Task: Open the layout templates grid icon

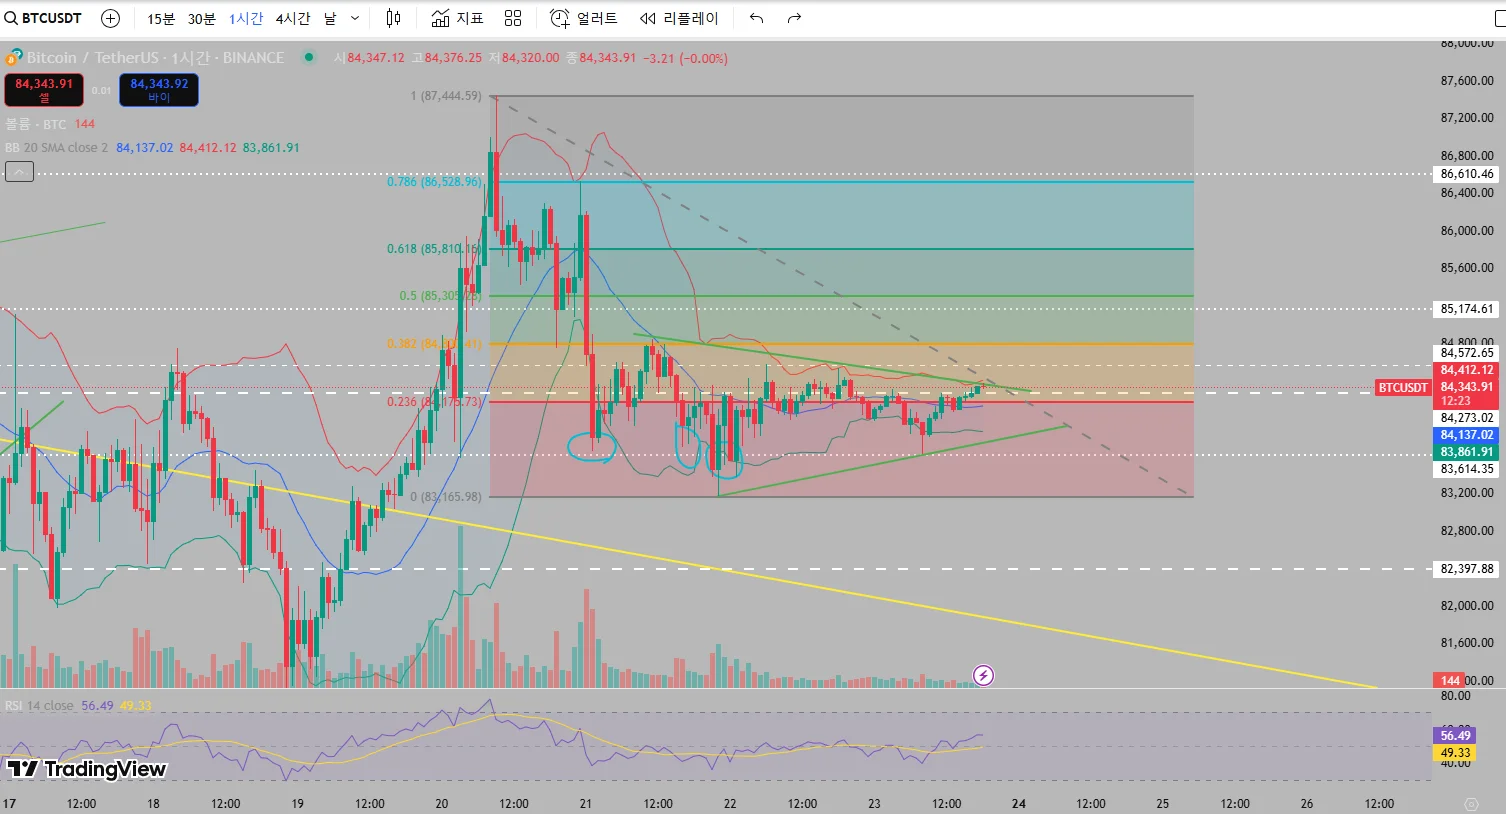Action: 513,18
